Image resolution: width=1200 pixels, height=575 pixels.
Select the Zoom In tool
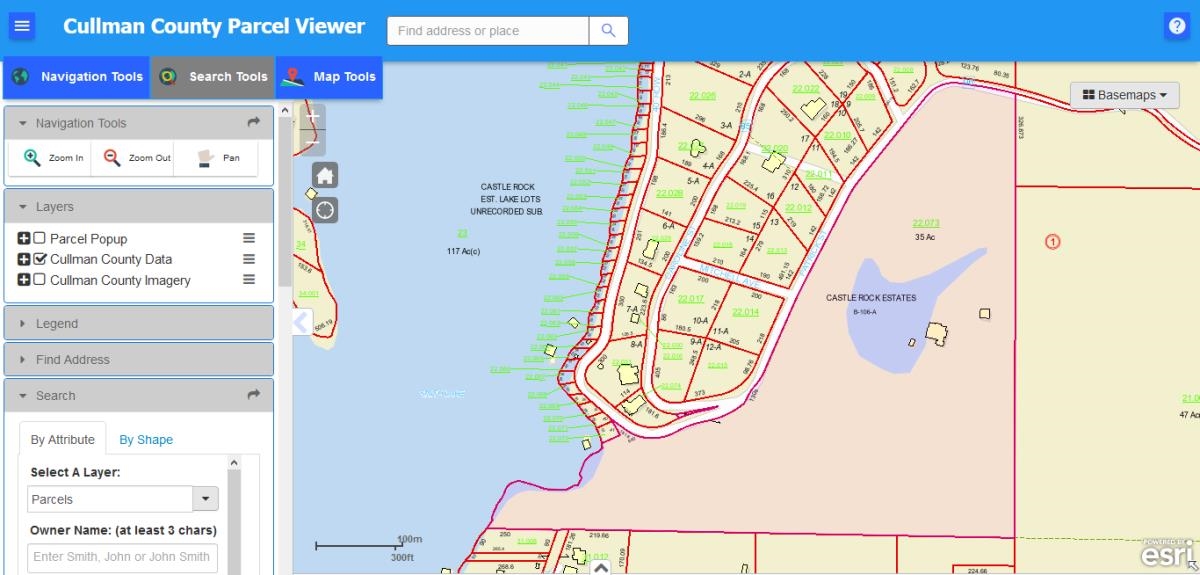click(52, 158)
